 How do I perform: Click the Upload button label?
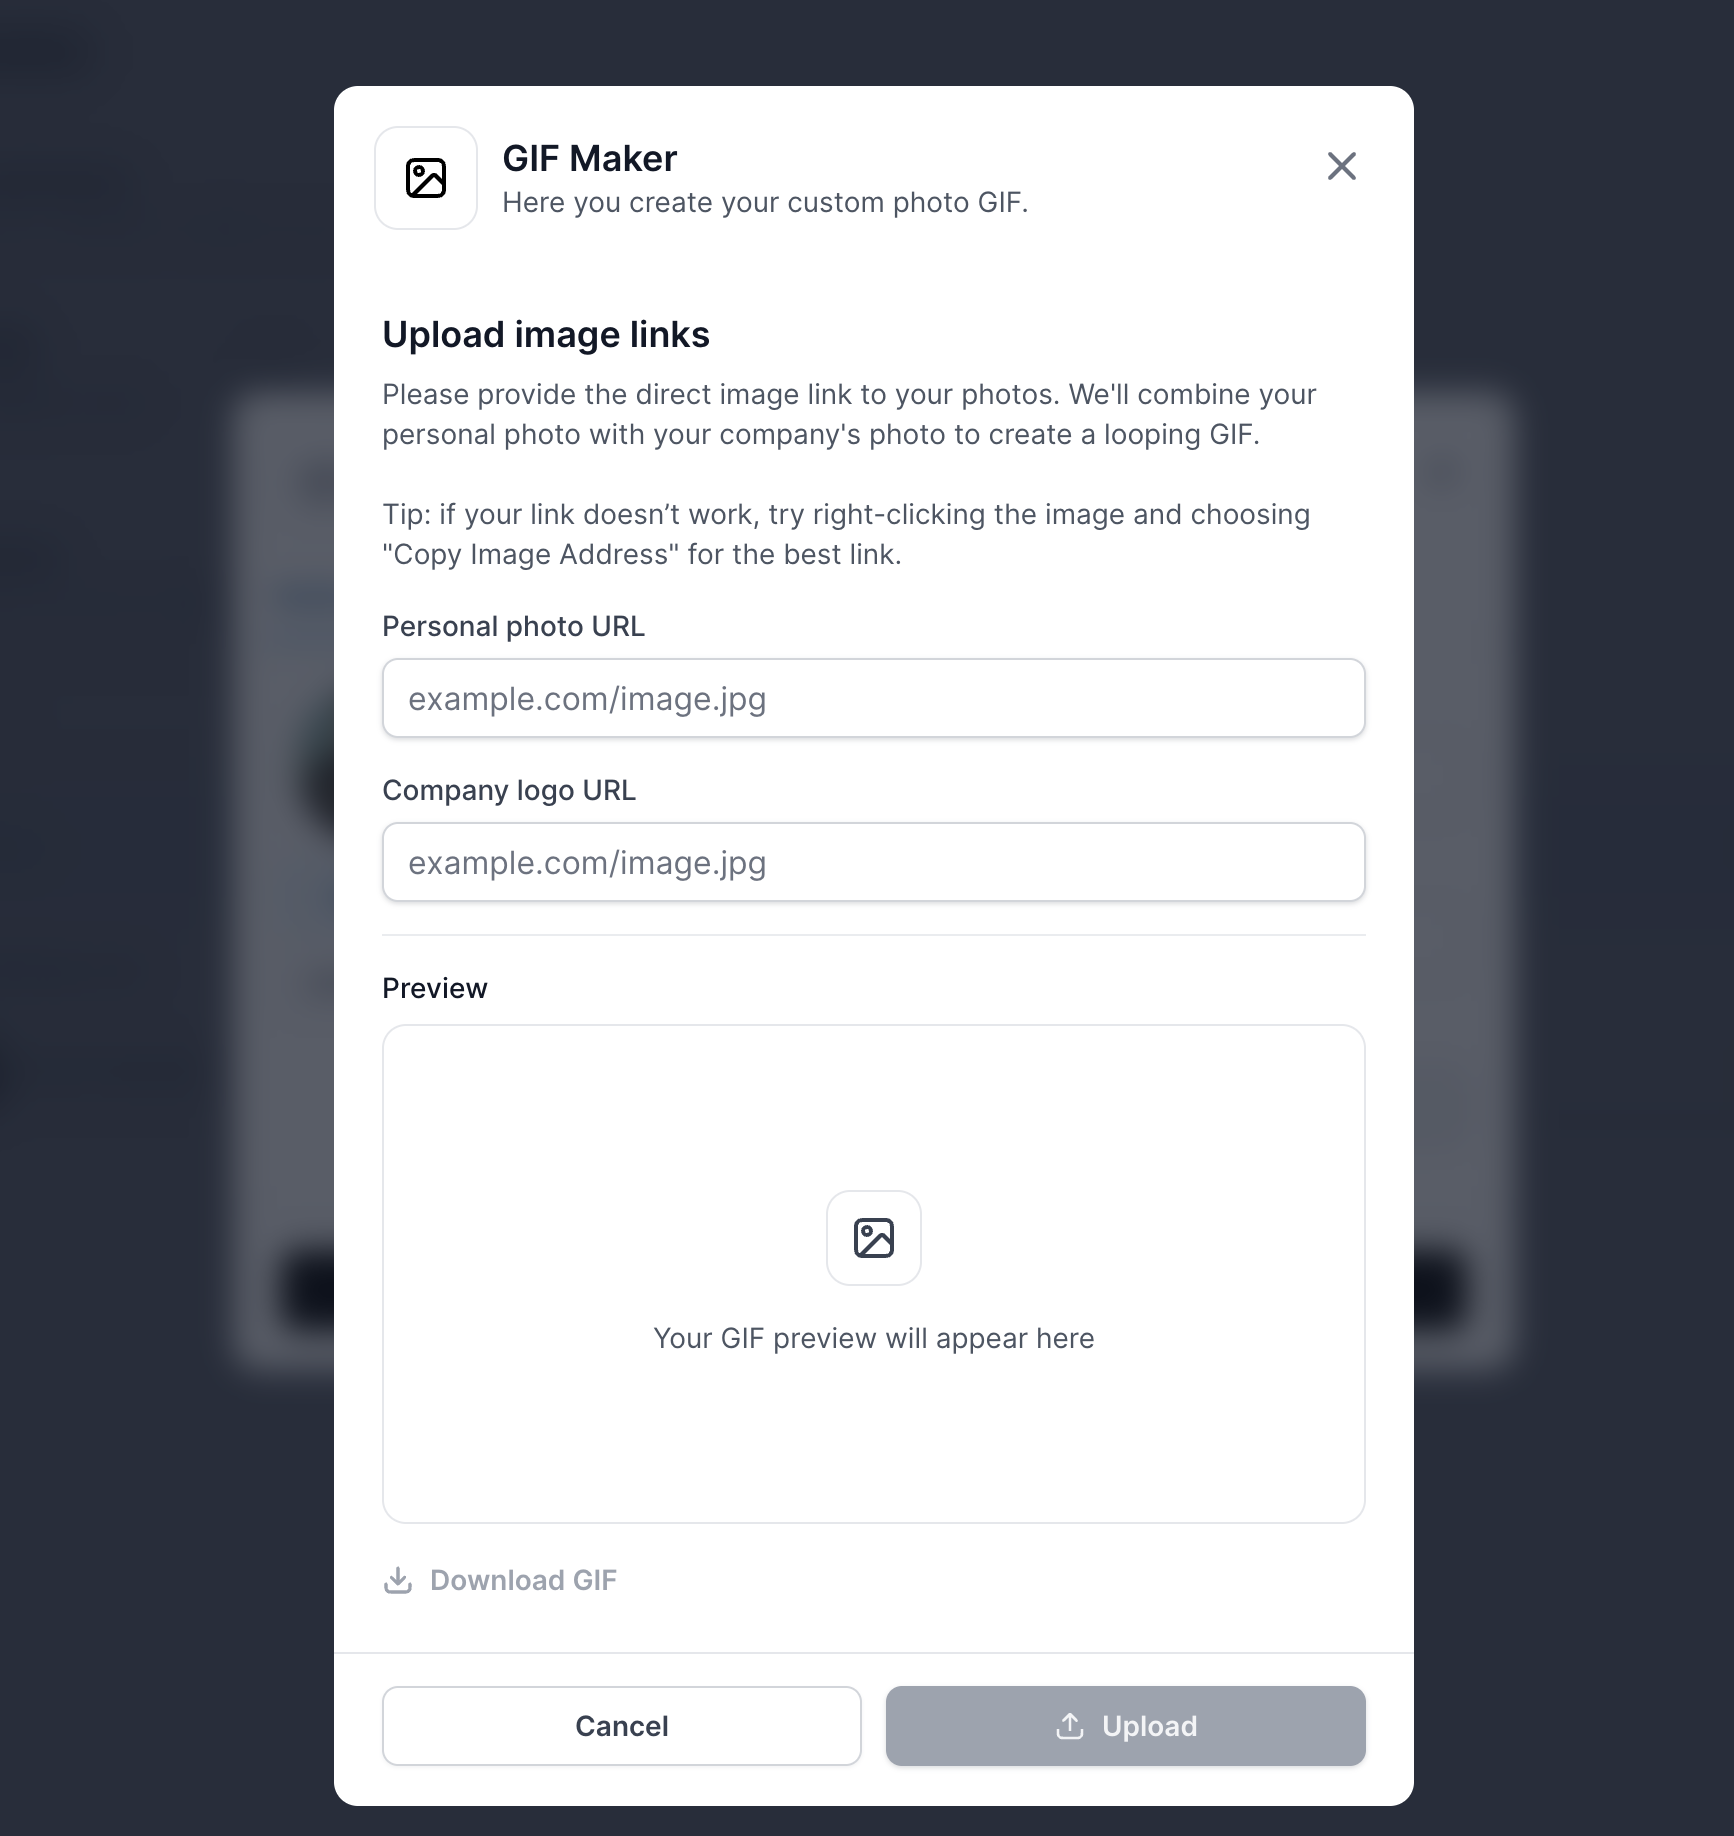point(1149,1726)
